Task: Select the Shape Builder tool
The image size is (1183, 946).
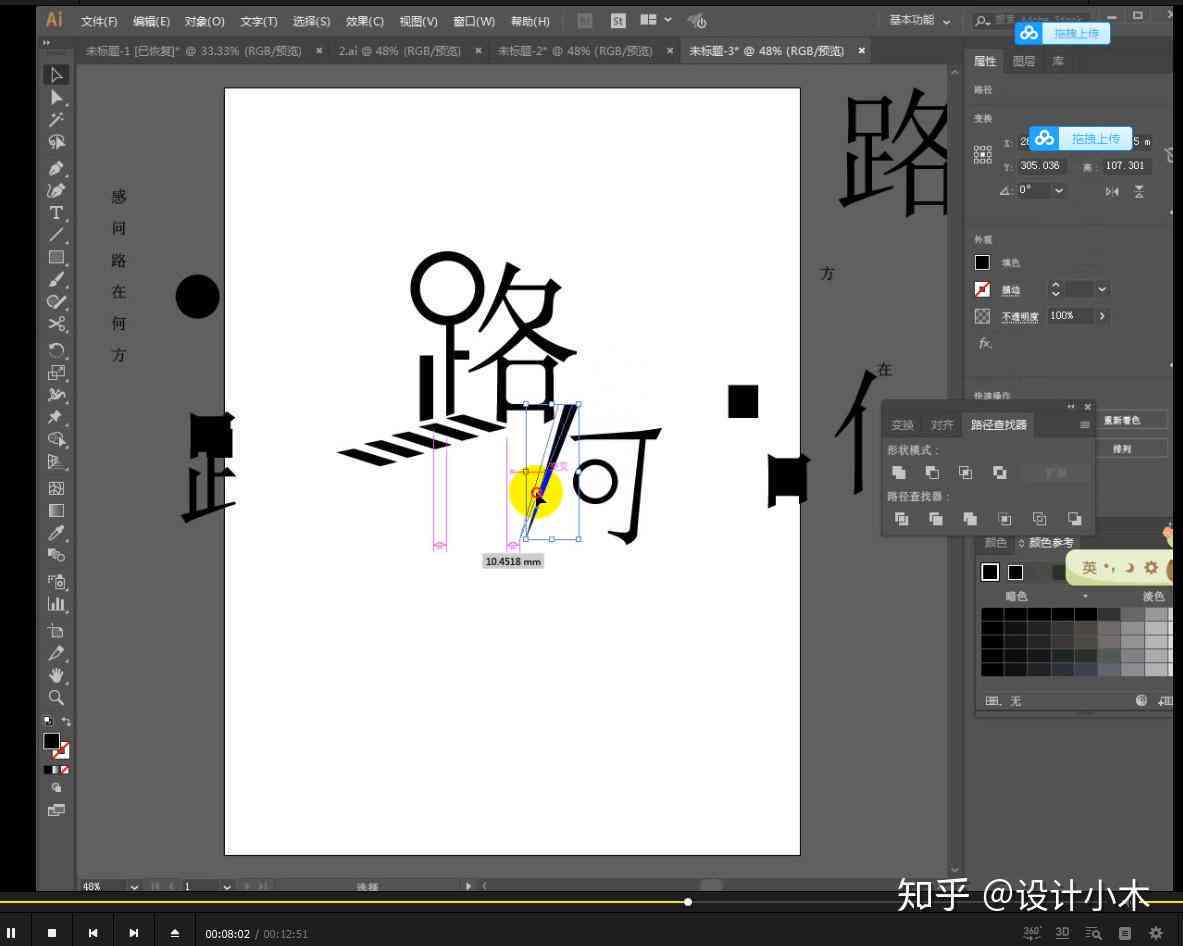Action: (56, 439)
